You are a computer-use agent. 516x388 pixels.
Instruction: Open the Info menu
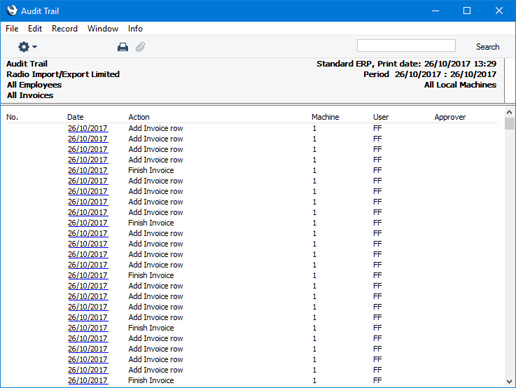[135, 29]
